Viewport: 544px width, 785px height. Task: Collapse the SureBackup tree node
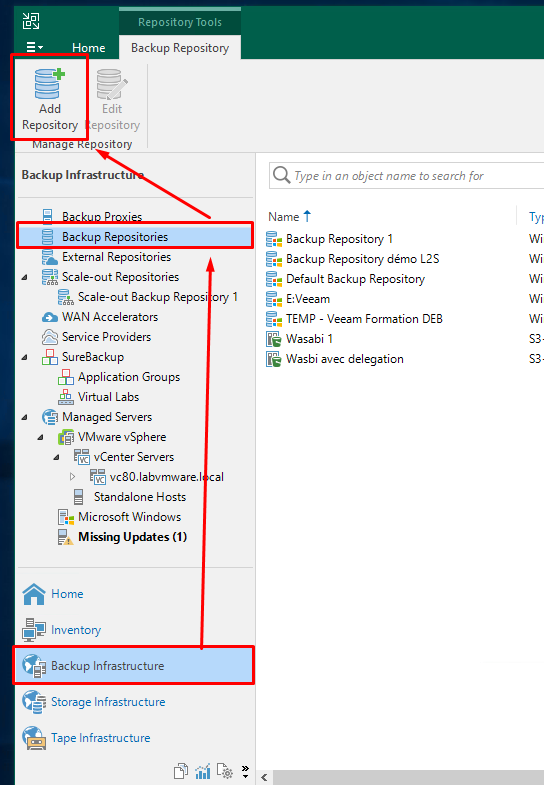(25, 357)
